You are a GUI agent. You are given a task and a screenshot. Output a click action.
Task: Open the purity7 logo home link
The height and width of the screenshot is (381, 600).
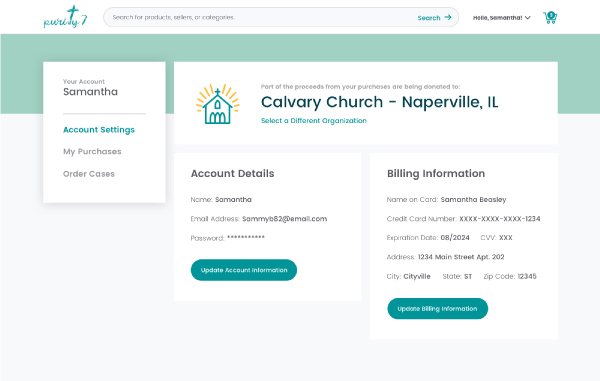pyautogui.click(x=65, y=17)
